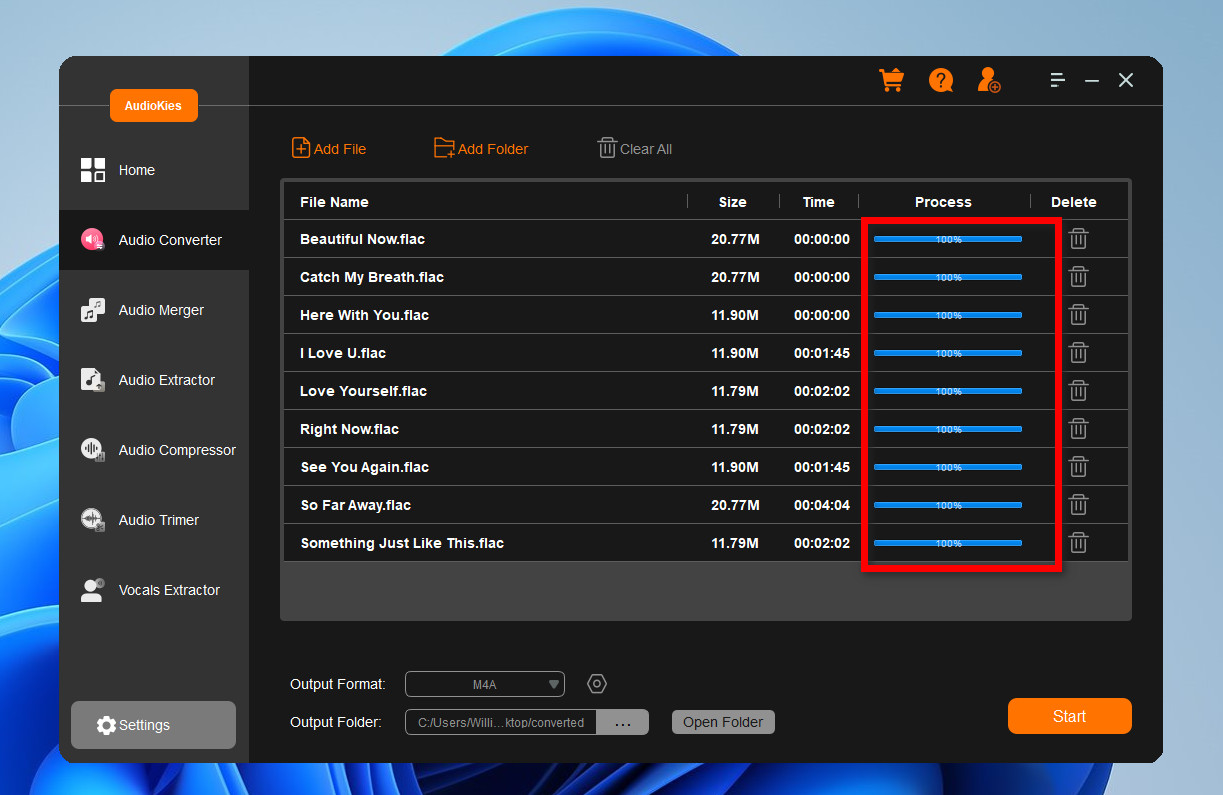This screenshot has width=1223, height=795.
Task: Select the Love Yourself.flac file name
Action: pos(363,391)
